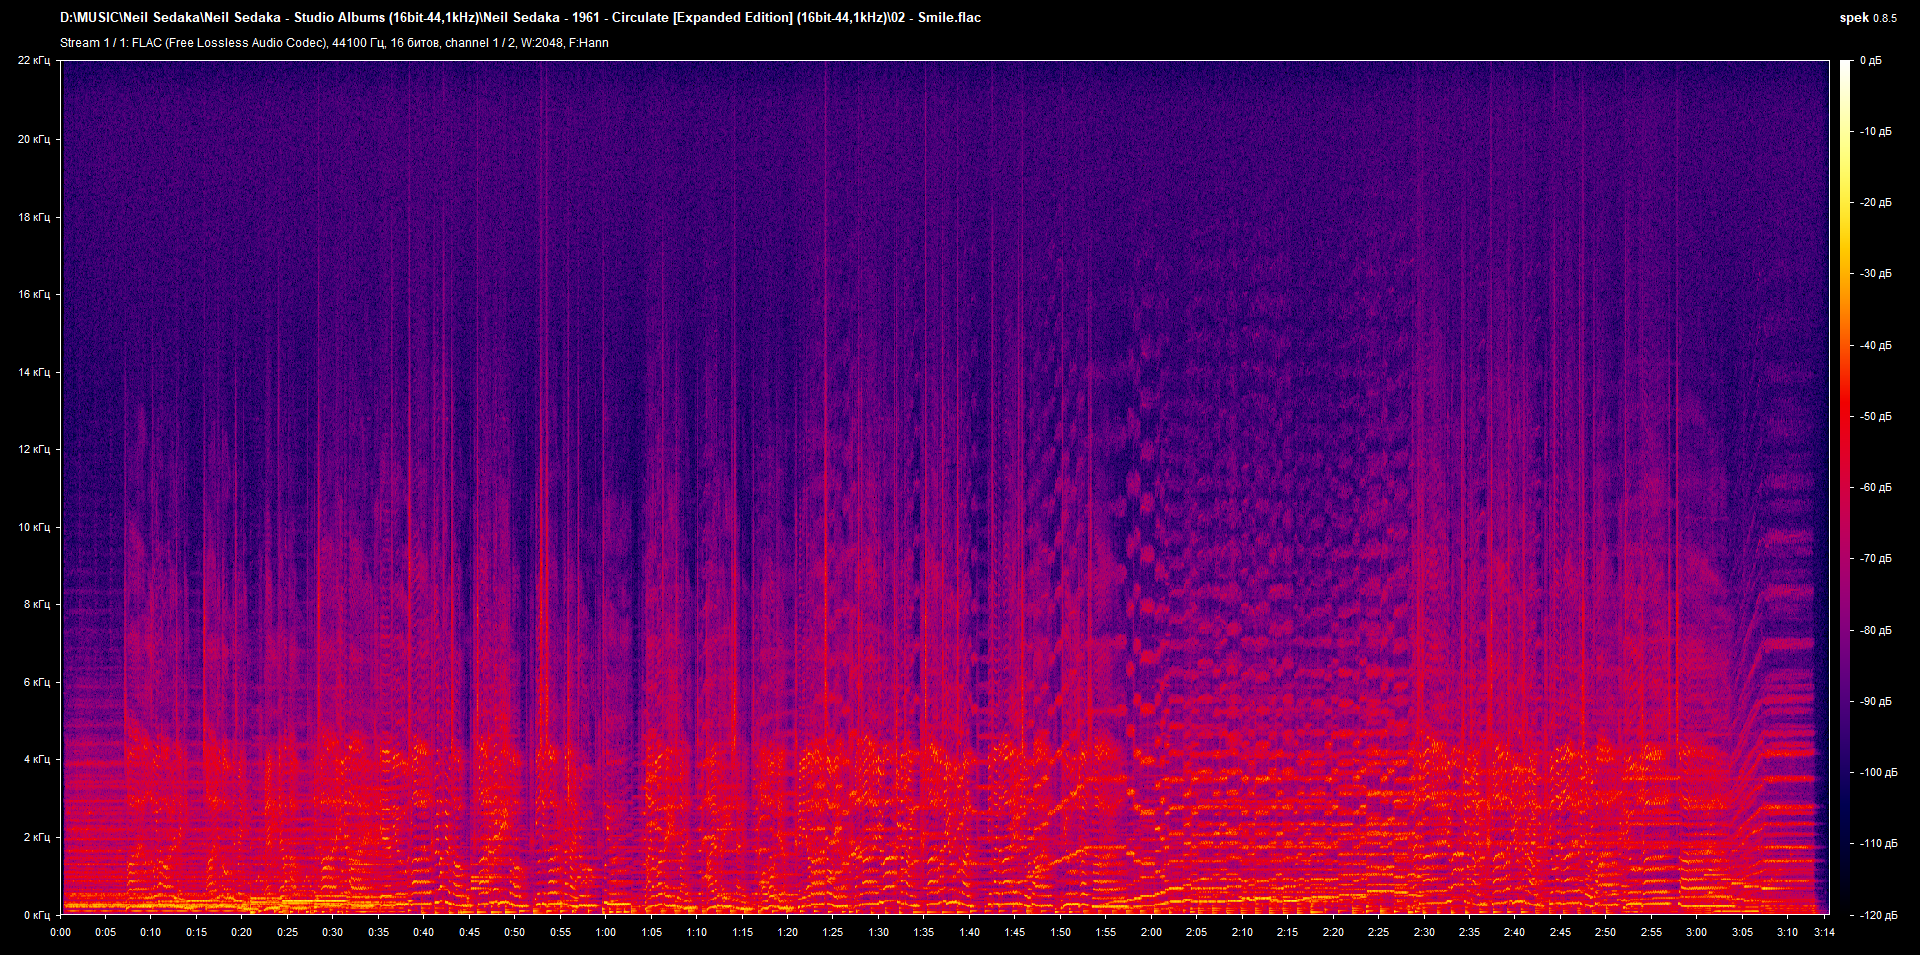This screenshot has height=955, width=1920.
Task: Click the '2:30' time axis label
Action: (x=1424, y=932)
